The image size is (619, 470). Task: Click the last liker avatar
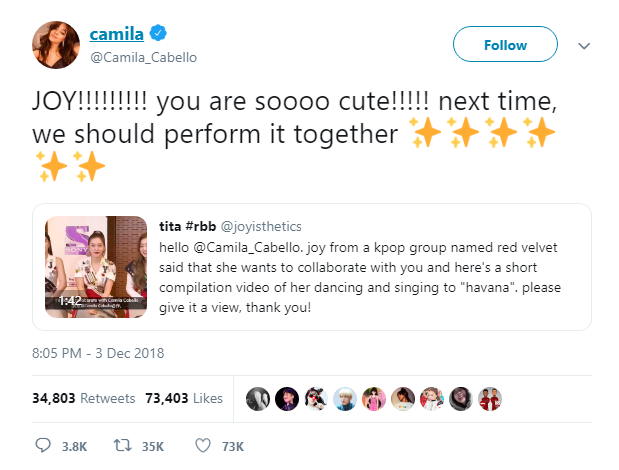(x=490, y=398)
